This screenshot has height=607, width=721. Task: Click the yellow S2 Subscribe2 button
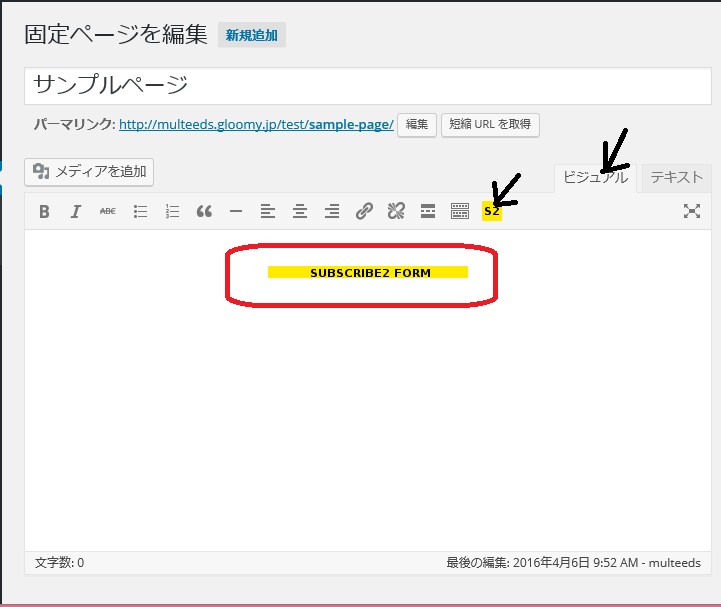[491, 211]
